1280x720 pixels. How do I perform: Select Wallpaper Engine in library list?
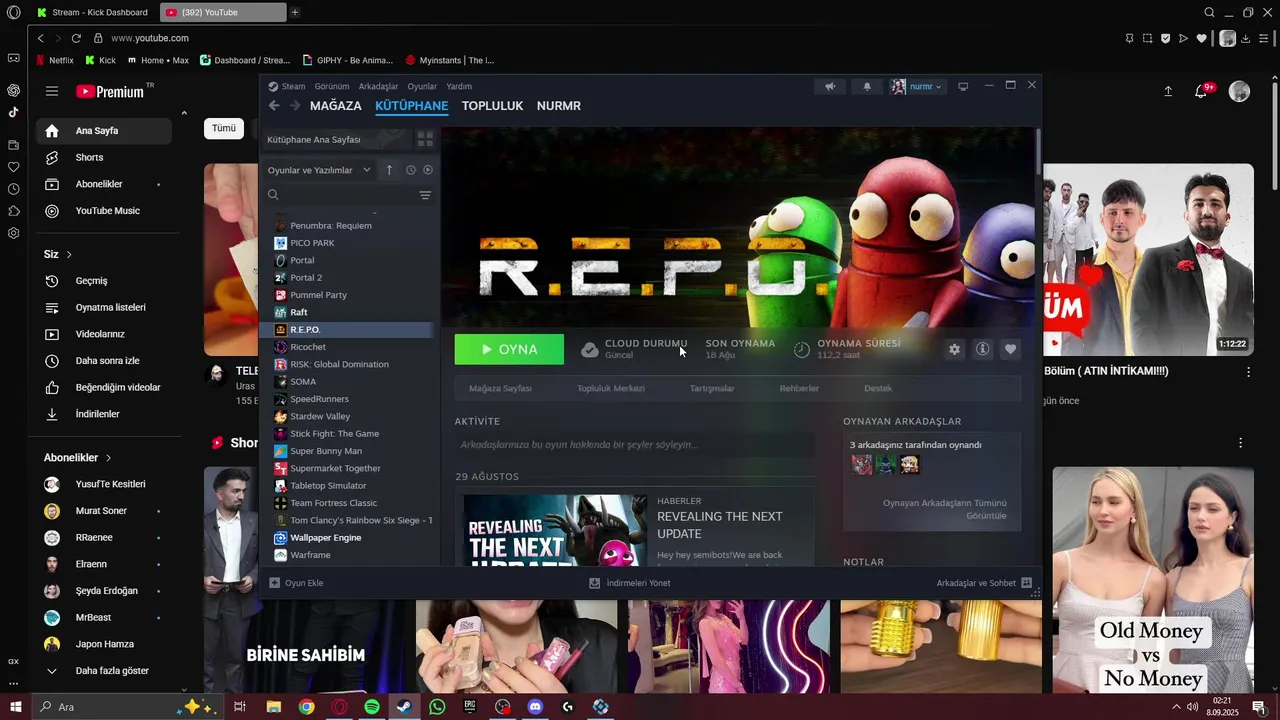tap(325, 538)
